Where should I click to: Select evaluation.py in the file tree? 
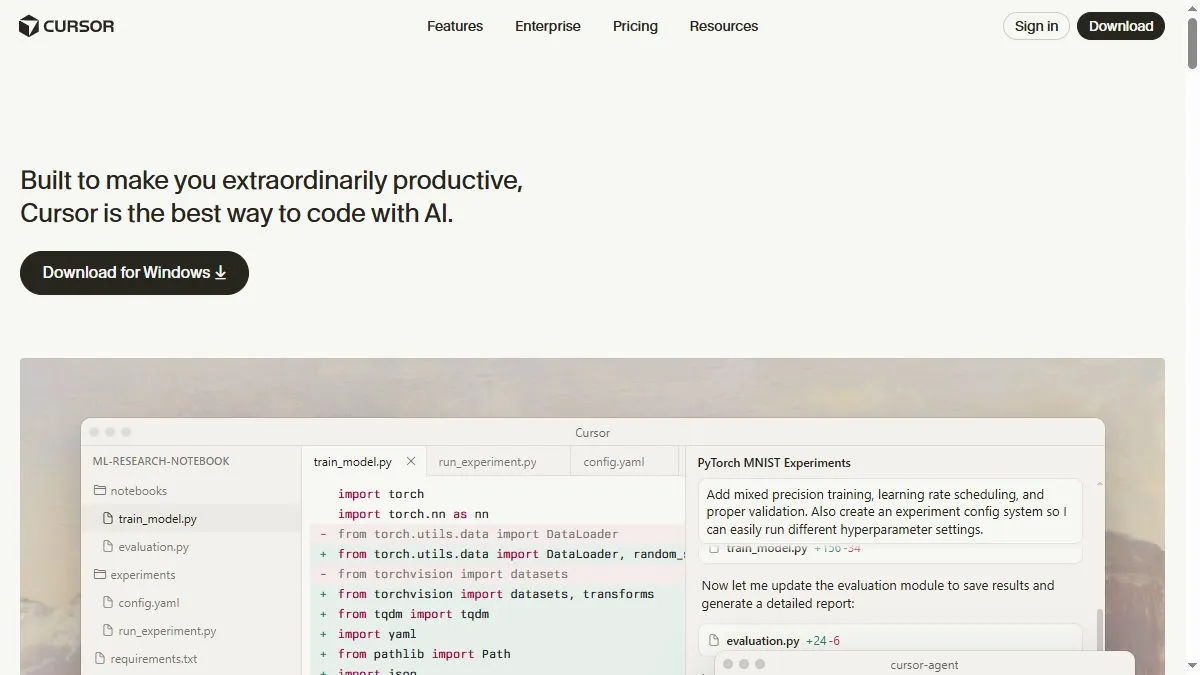coord(191,547)
